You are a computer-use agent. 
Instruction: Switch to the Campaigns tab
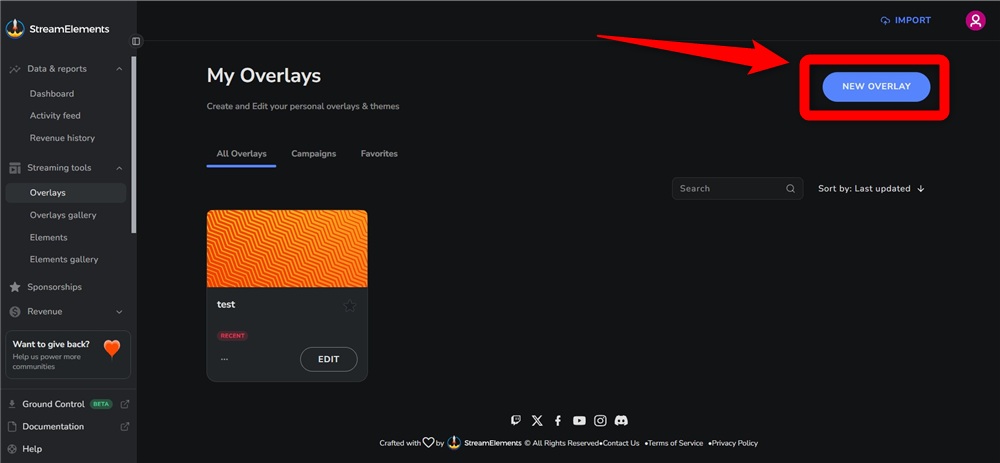[x=314, y=154]
